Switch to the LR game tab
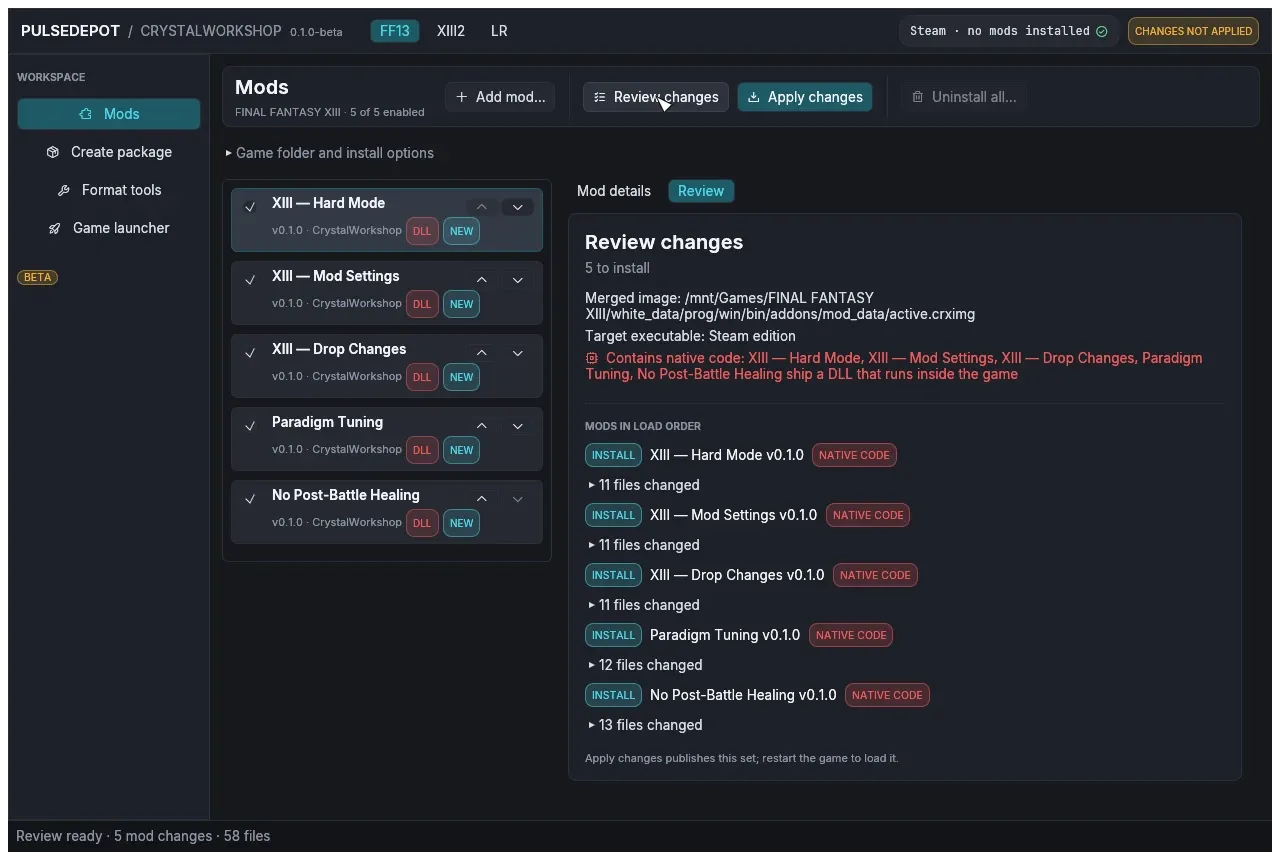 coord(499,31)
